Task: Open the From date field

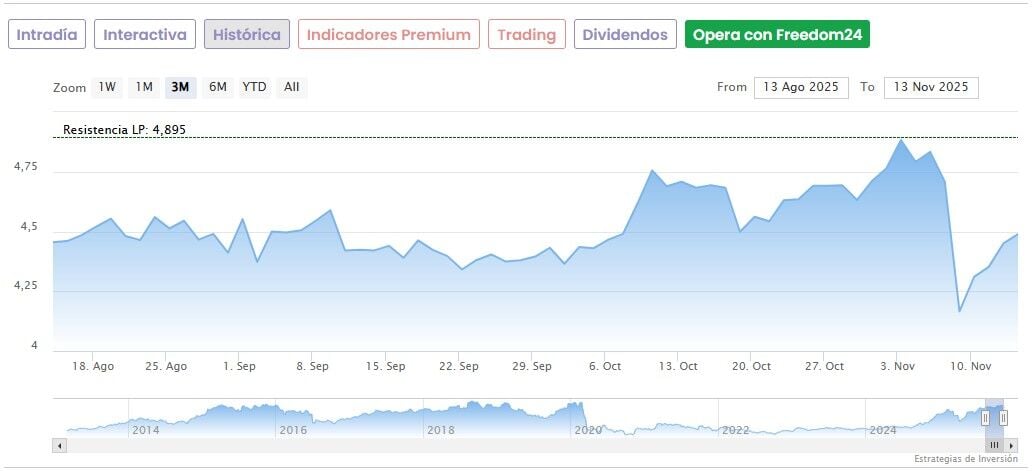Action: 801,87
